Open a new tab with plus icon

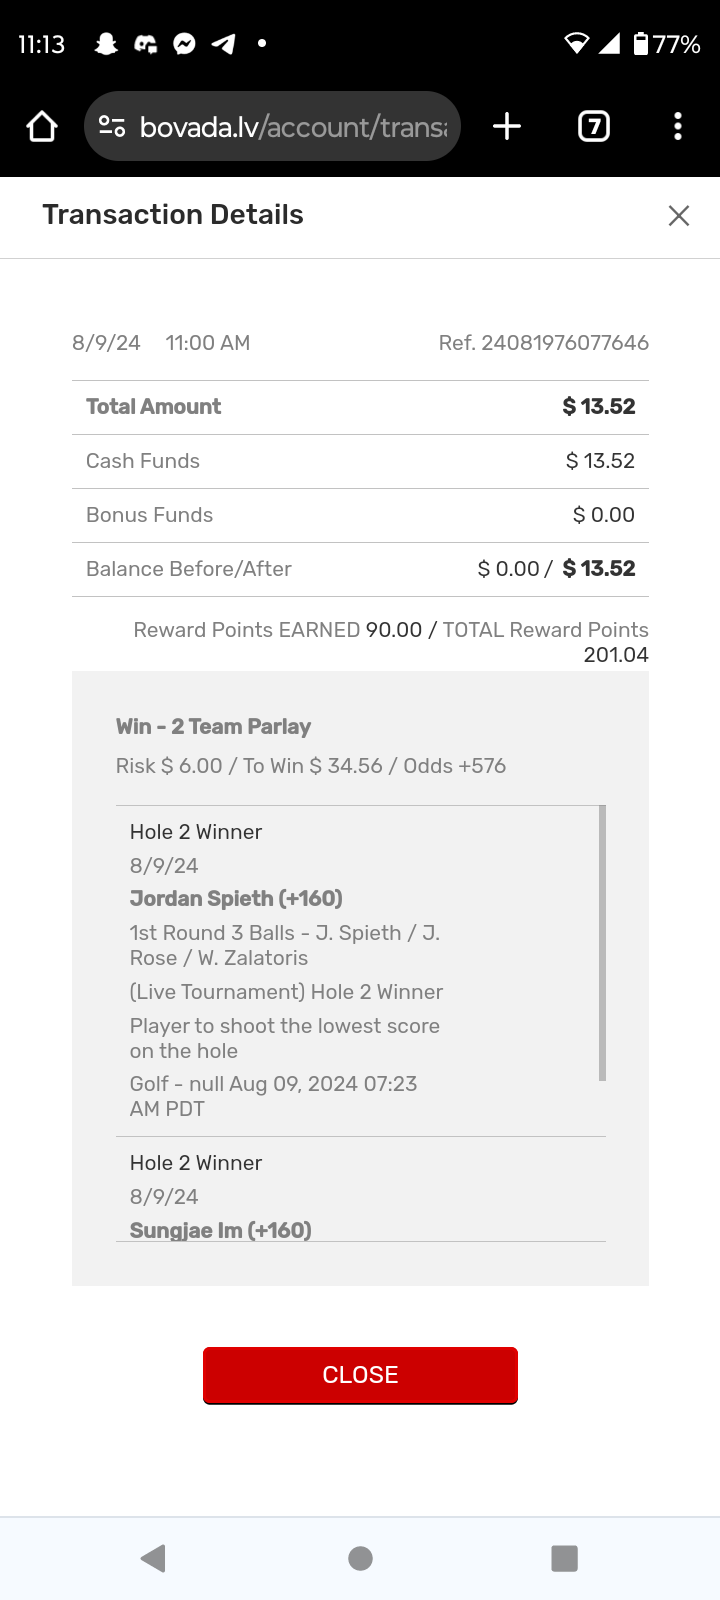[507, 127]
